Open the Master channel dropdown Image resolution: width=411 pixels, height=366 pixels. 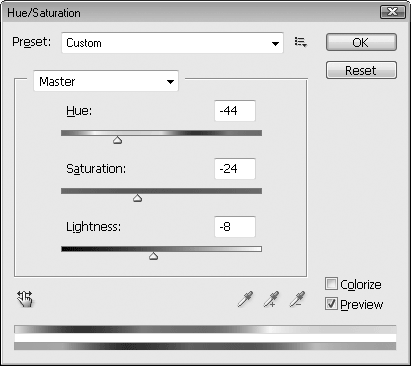point(106,81)
